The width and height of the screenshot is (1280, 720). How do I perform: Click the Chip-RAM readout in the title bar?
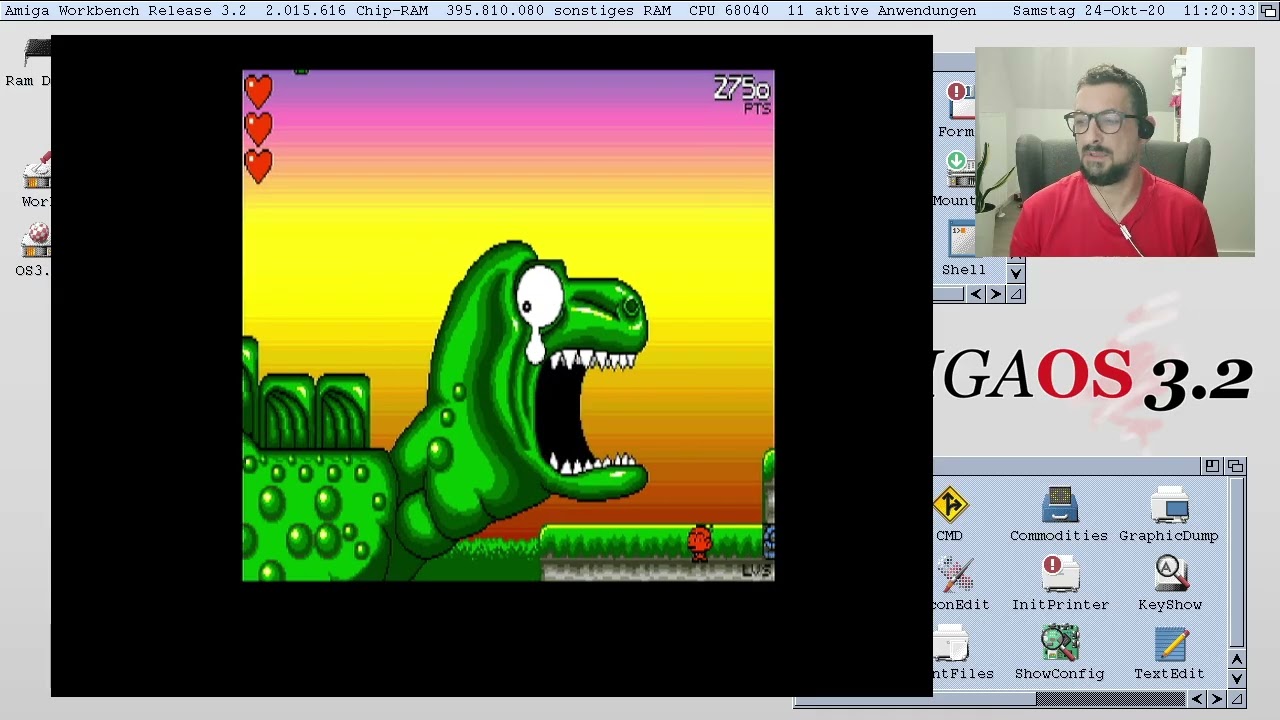(x=346, y=11)
